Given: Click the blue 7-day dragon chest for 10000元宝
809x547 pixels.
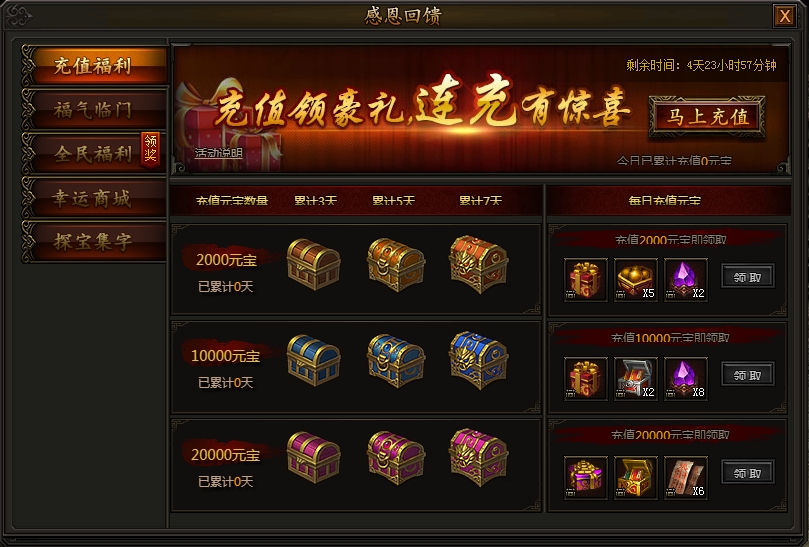Looking at the screenshot, I should pos(479,360).
